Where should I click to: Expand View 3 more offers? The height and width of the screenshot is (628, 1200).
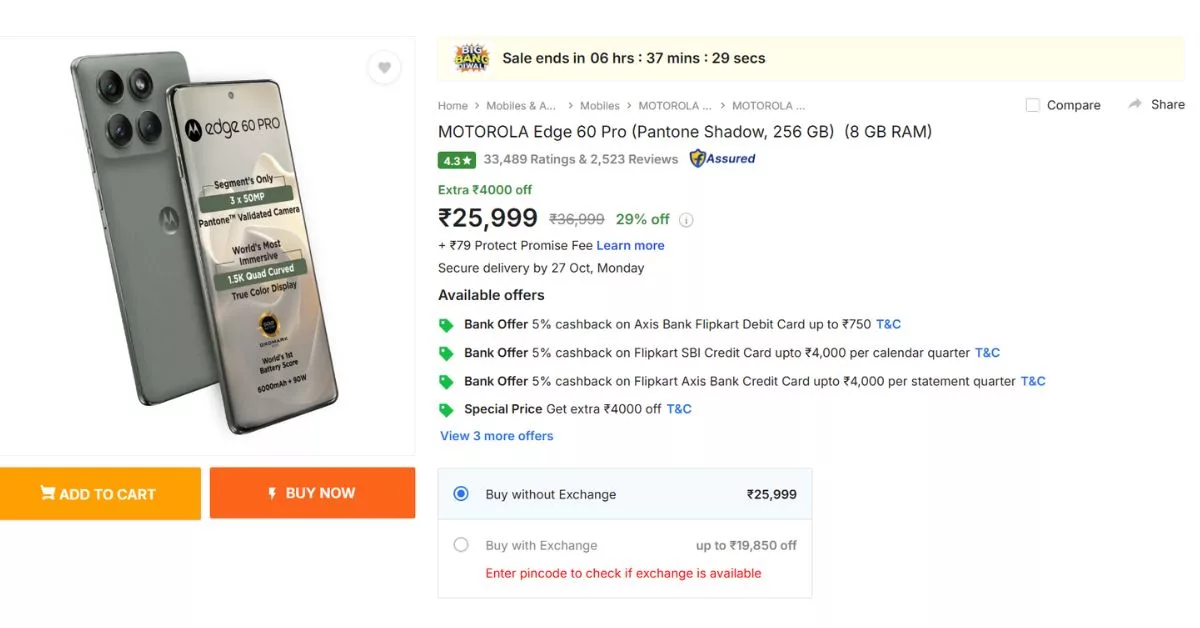click(496, 435)
